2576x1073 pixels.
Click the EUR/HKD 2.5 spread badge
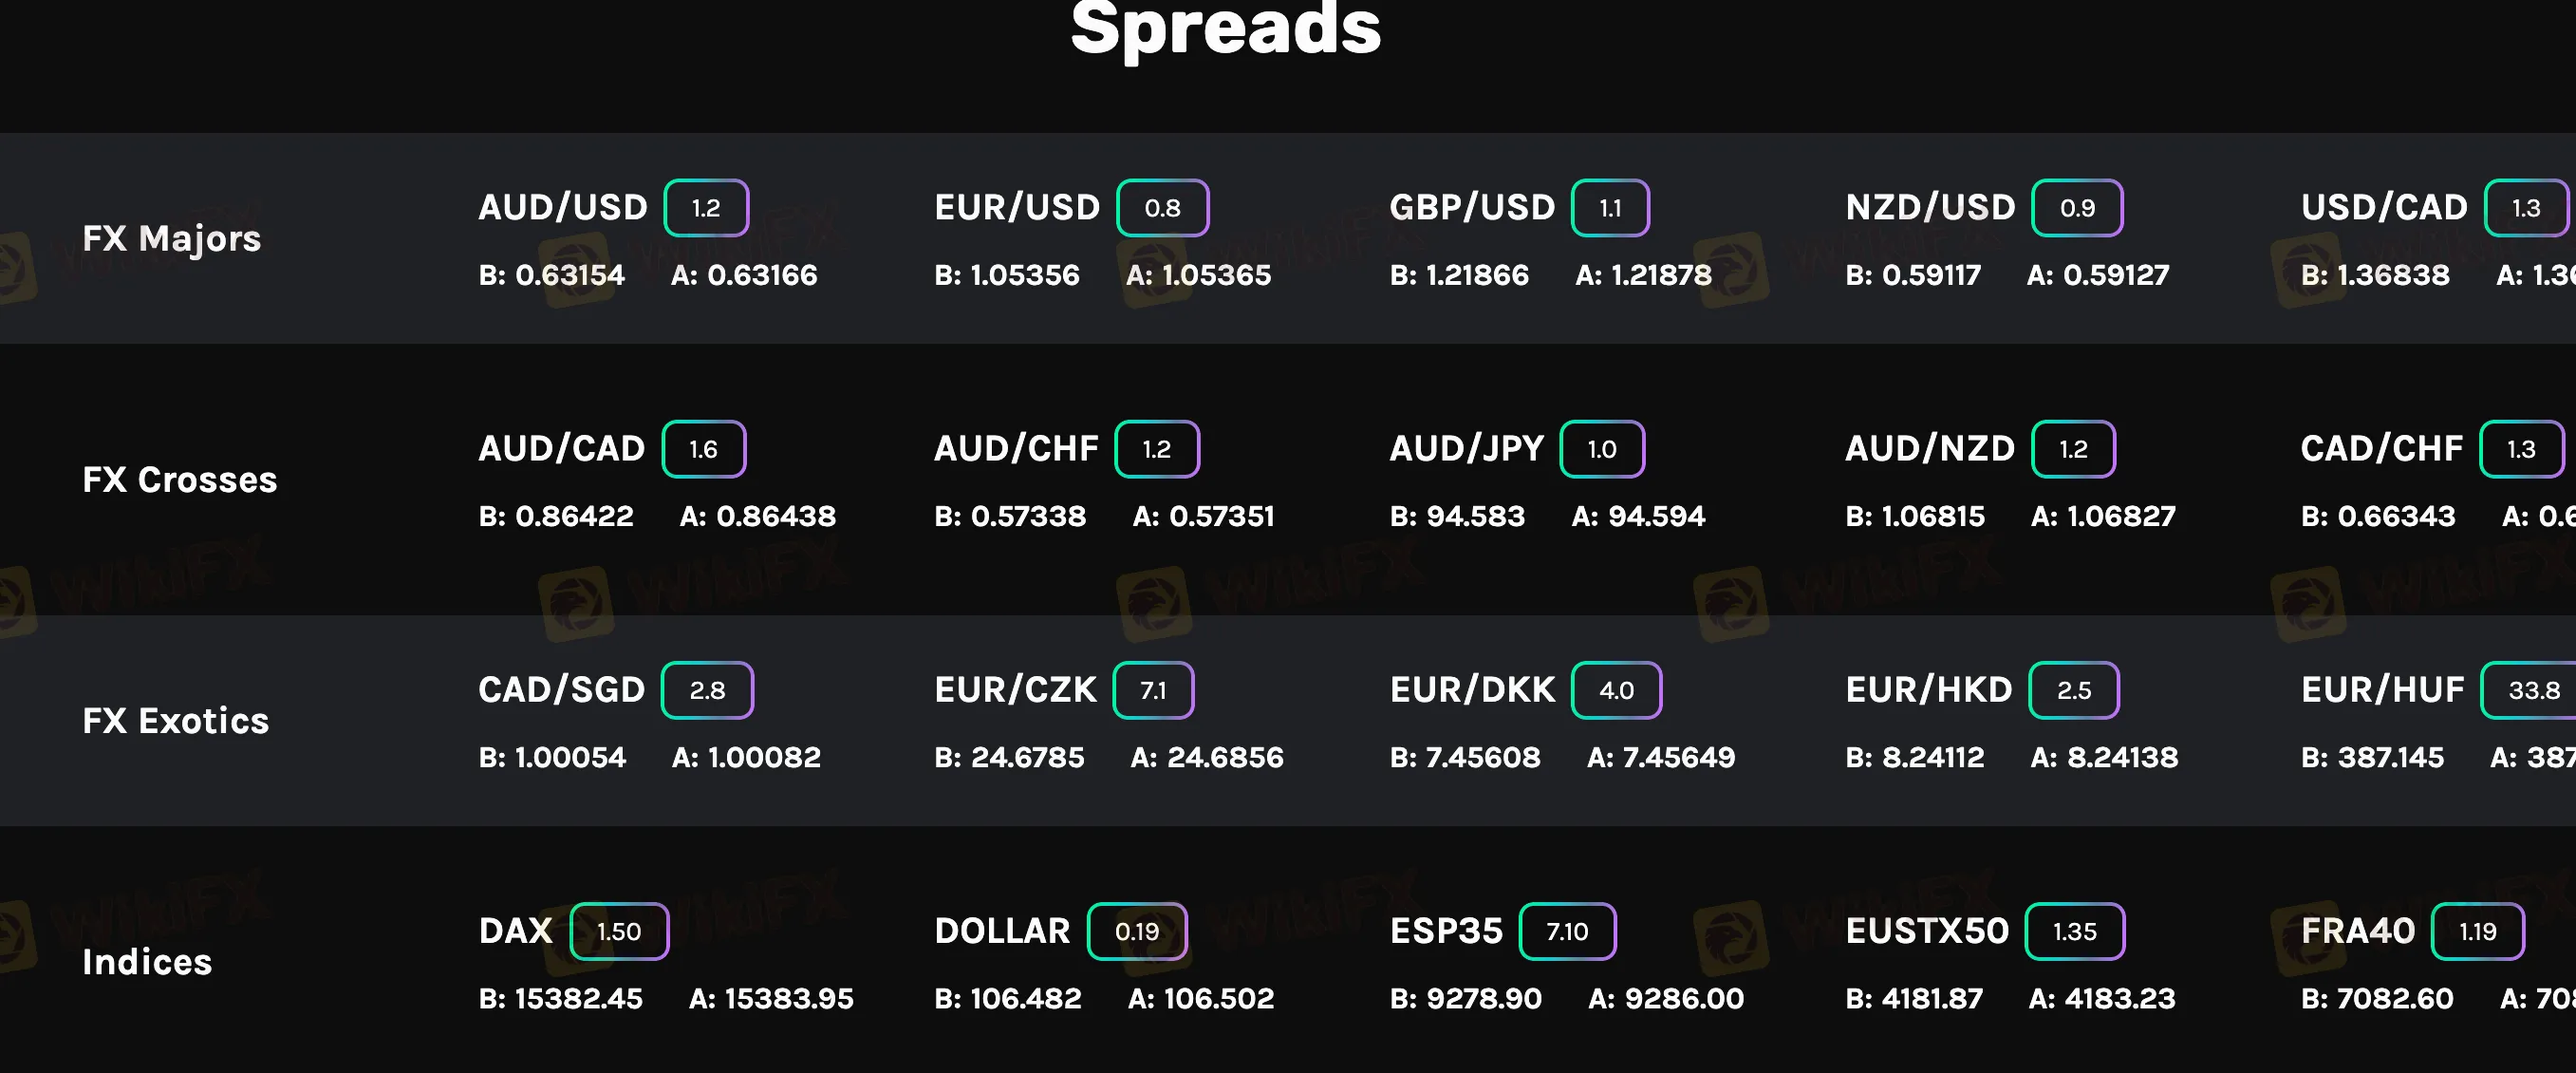click(2074, 690)
